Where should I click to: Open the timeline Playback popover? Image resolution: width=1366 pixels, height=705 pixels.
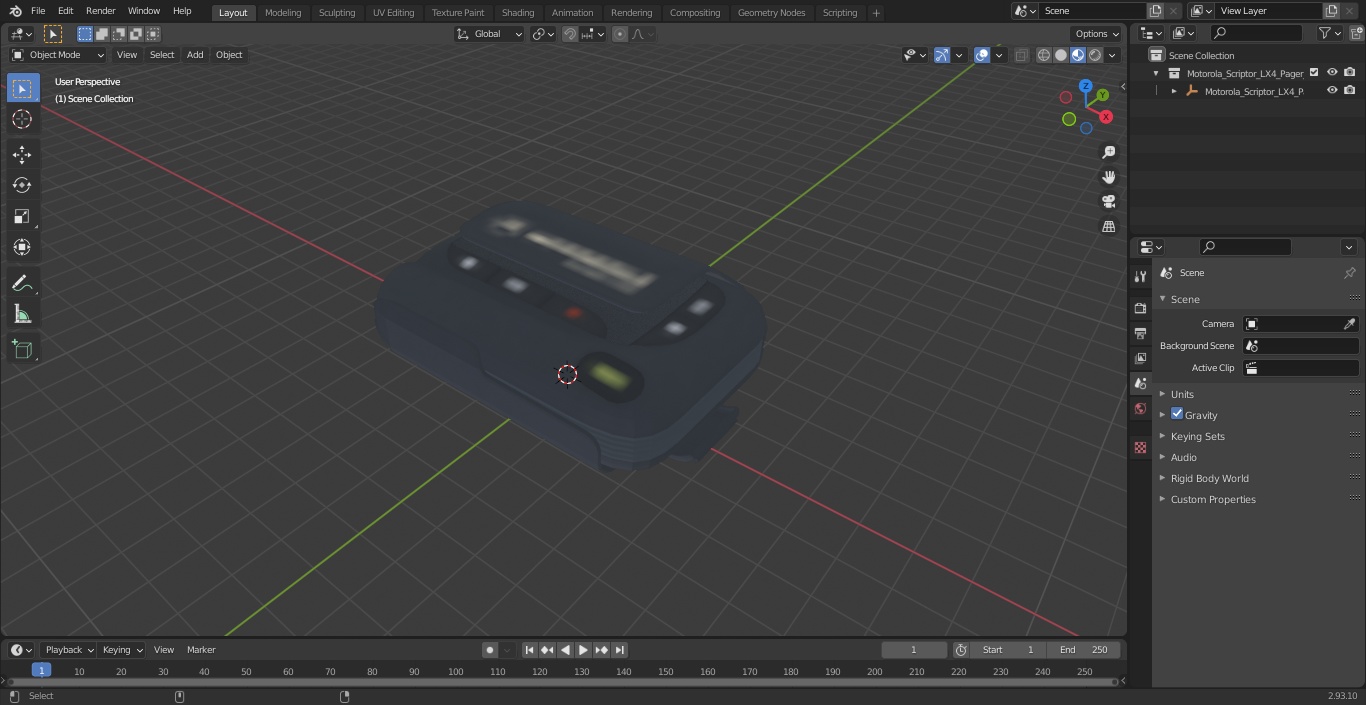(69, 650)
